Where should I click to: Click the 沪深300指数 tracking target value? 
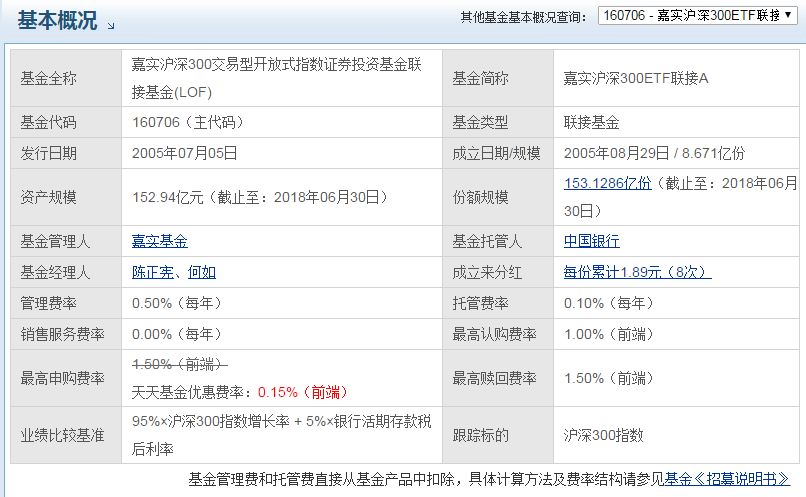(x=603, y=435)
